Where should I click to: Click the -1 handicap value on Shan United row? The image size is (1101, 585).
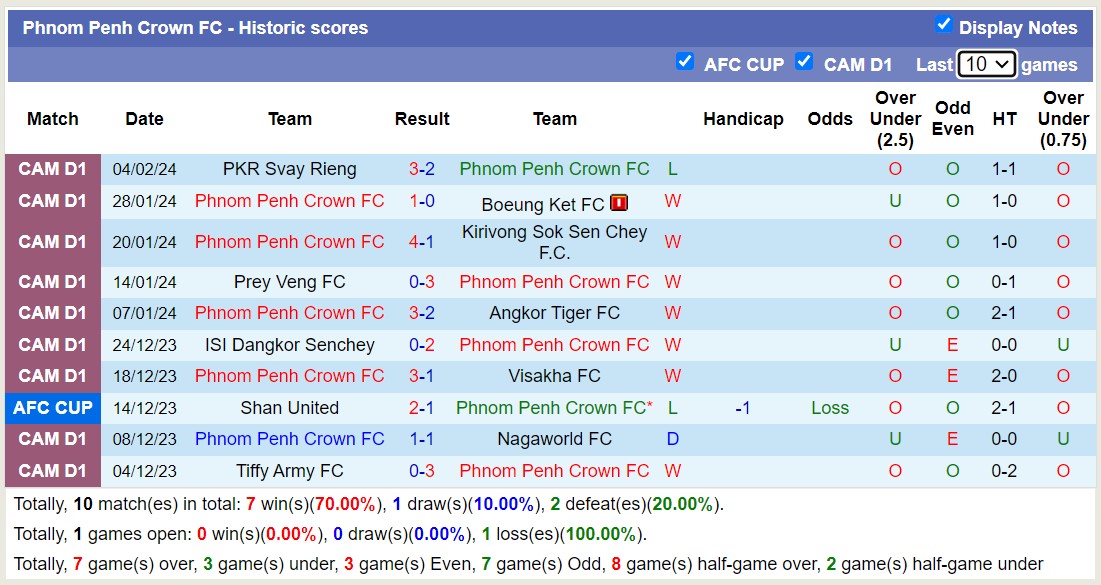tap(743, 407)
